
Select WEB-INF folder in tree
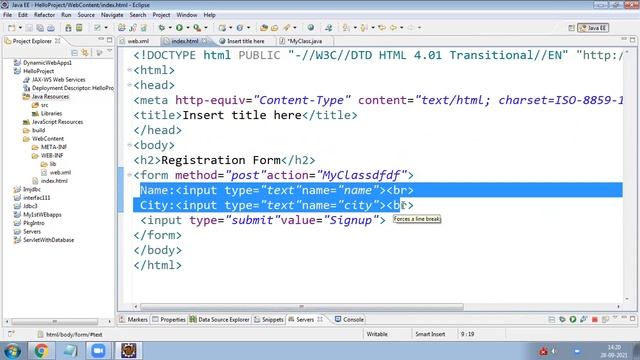[x=52, y=155]
